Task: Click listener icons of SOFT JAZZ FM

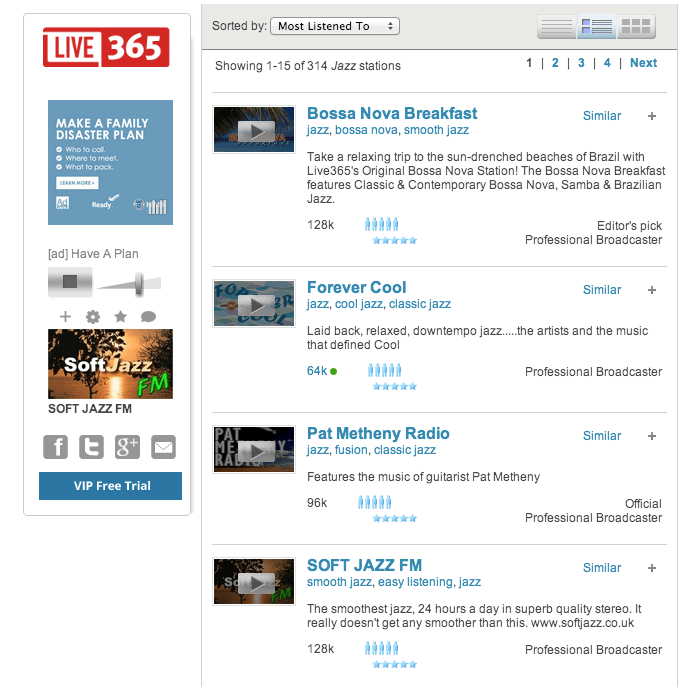Action: click(382, 648)
